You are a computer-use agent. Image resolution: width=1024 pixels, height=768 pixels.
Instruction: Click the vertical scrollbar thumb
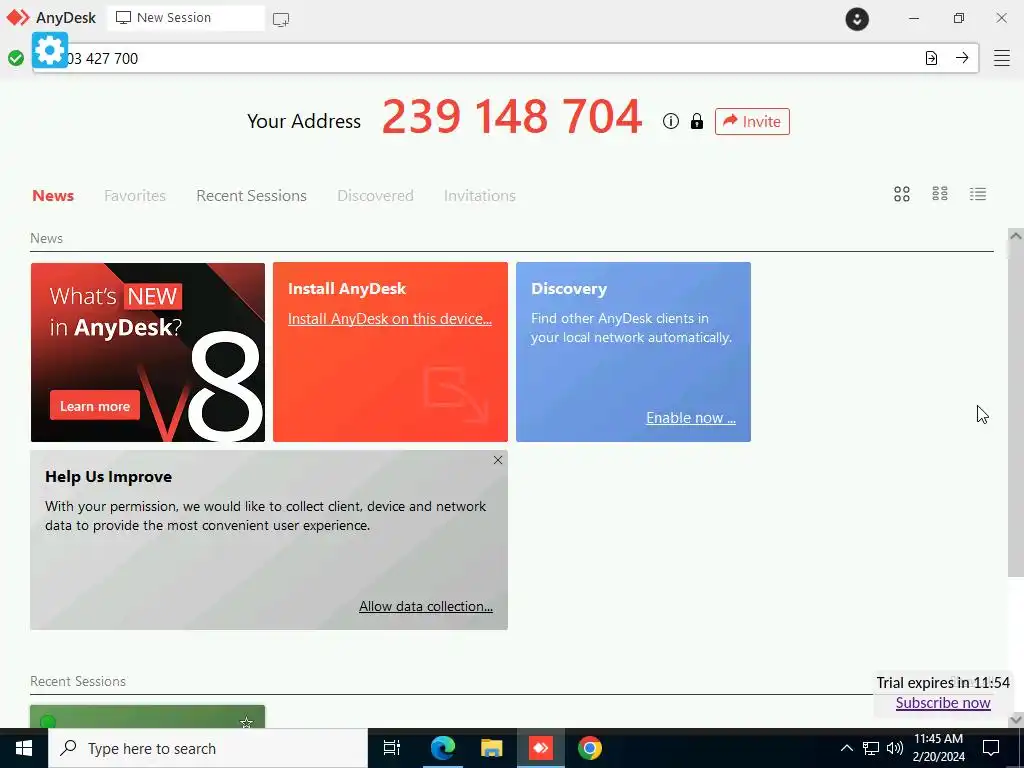[x=1016, y=408]
